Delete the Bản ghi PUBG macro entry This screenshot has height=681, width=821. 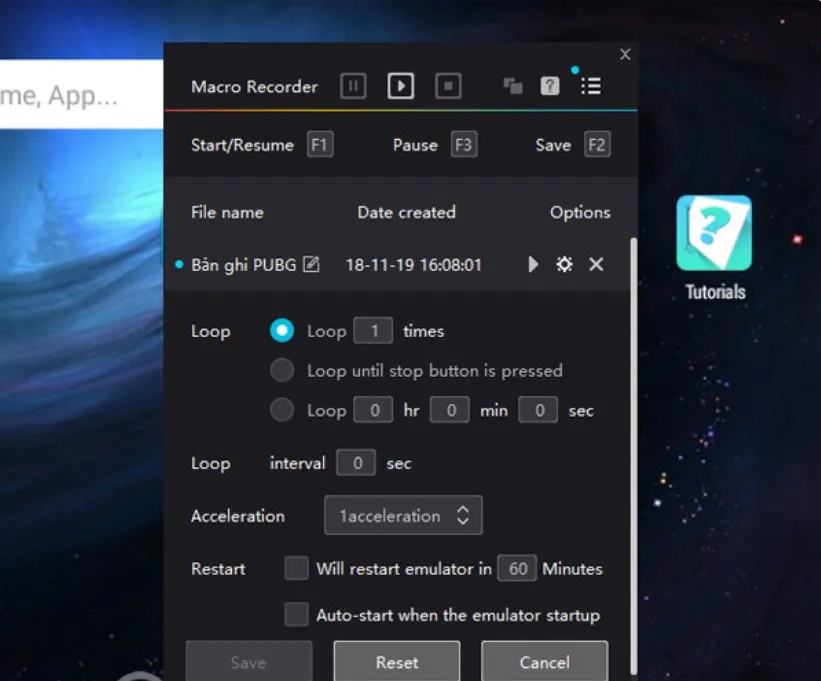[596, 264]
